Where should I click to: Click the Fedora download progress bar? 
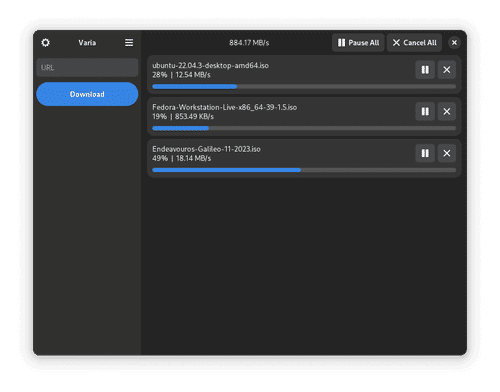click(x=304, y=128)
